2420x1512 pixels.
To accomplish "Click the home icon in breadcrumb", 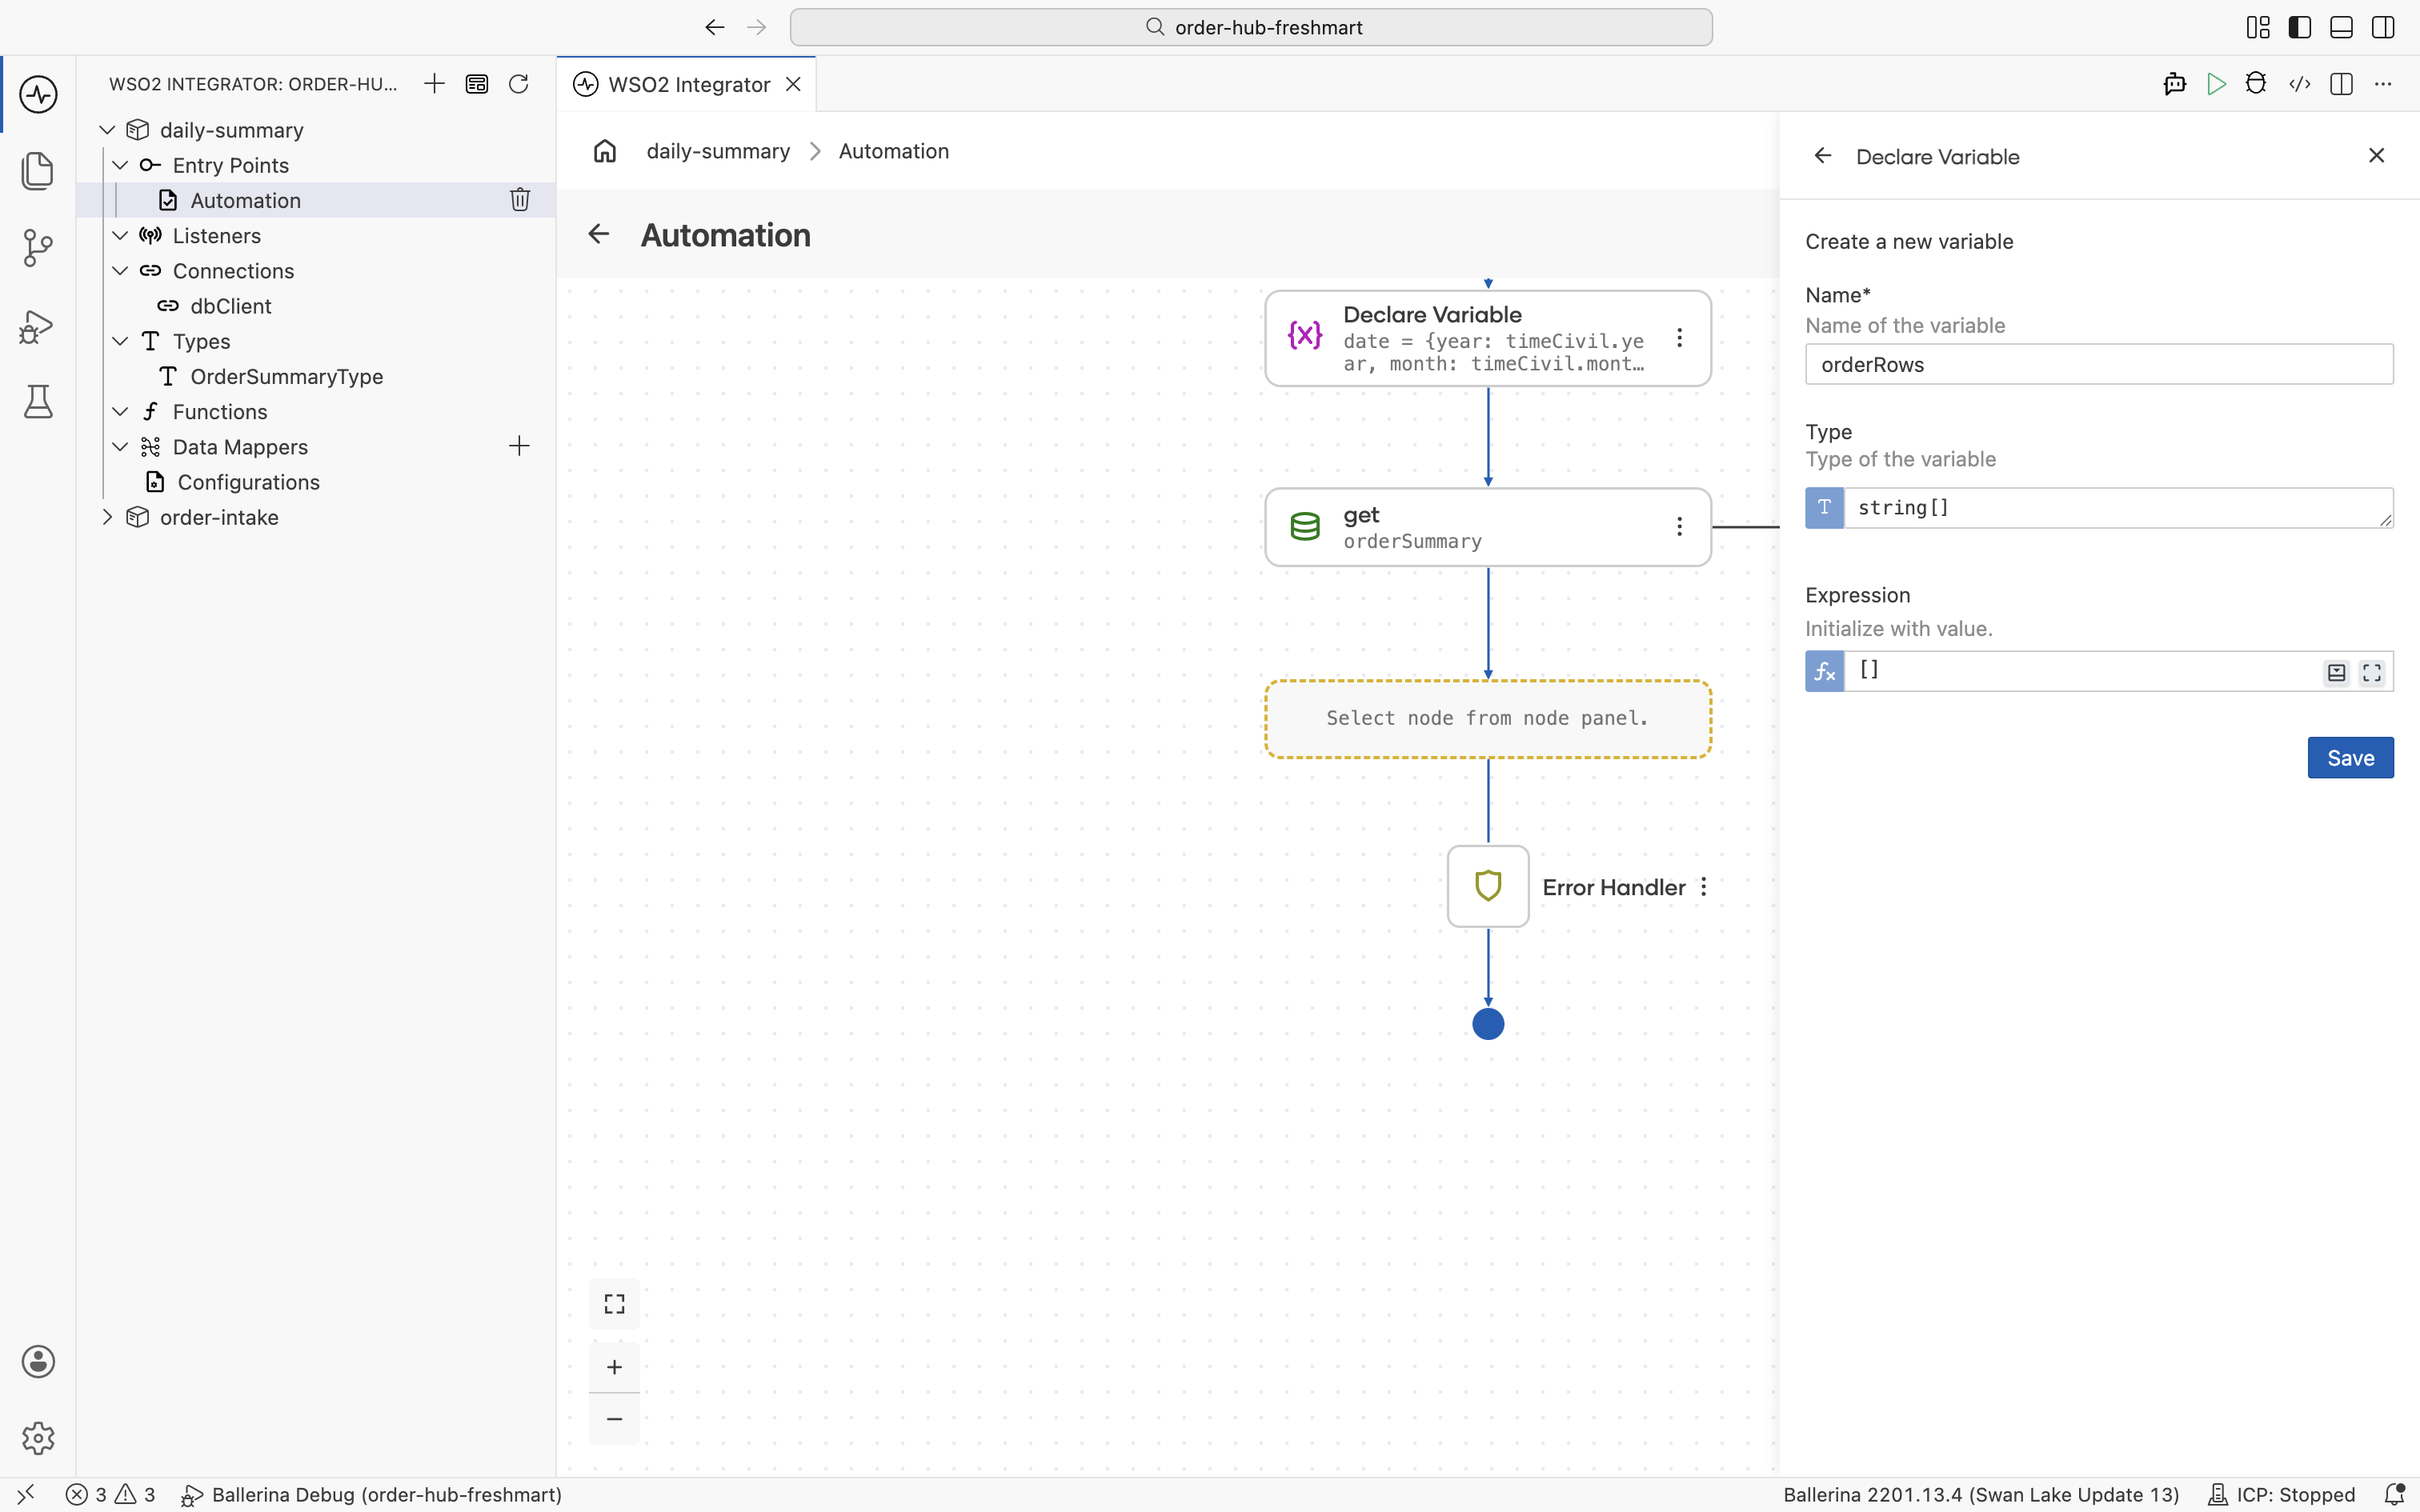I will click(605, 151).
